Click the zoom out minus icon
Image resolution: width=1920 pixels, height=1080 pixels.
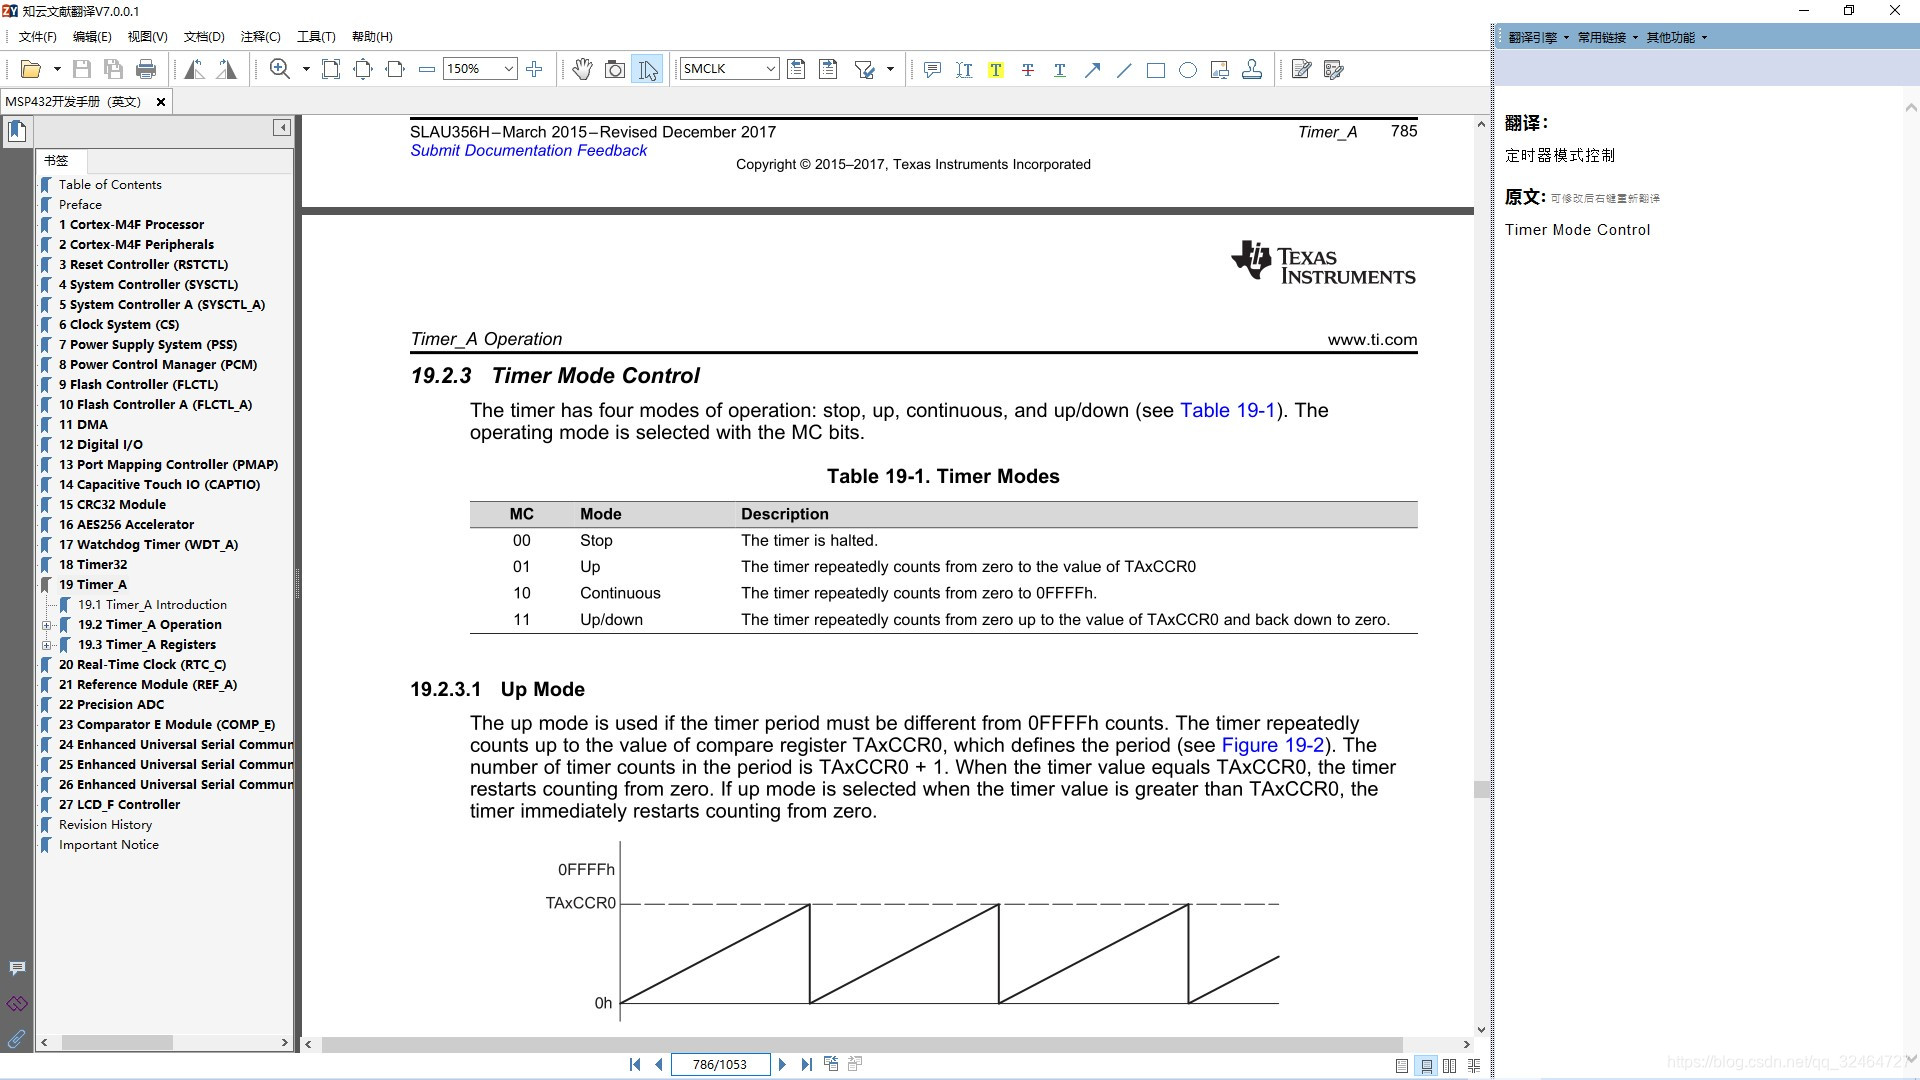click(427, 69)
